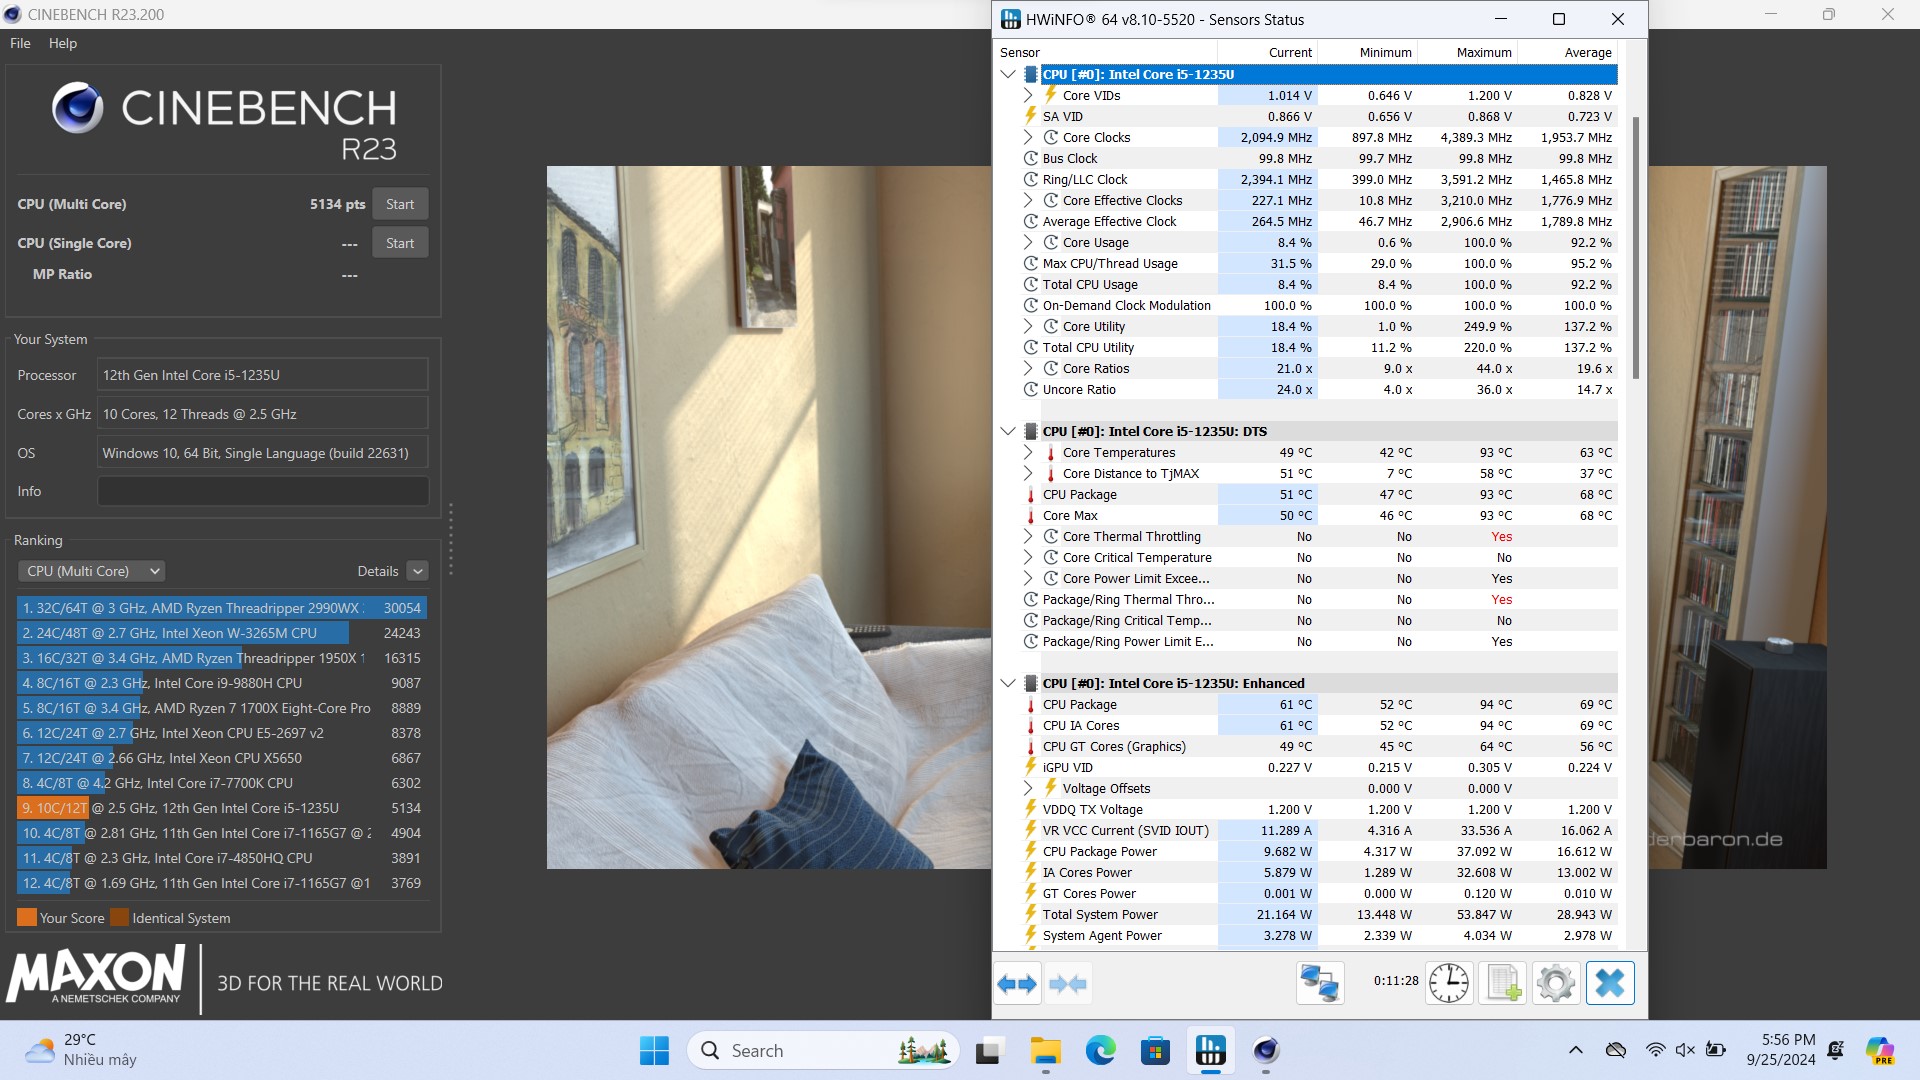Collapse CPU [#0] i5-1235U sensor group
Image resolution: width=1920 pixels, height=1080 pixels.
click(x=1008, y=74)
